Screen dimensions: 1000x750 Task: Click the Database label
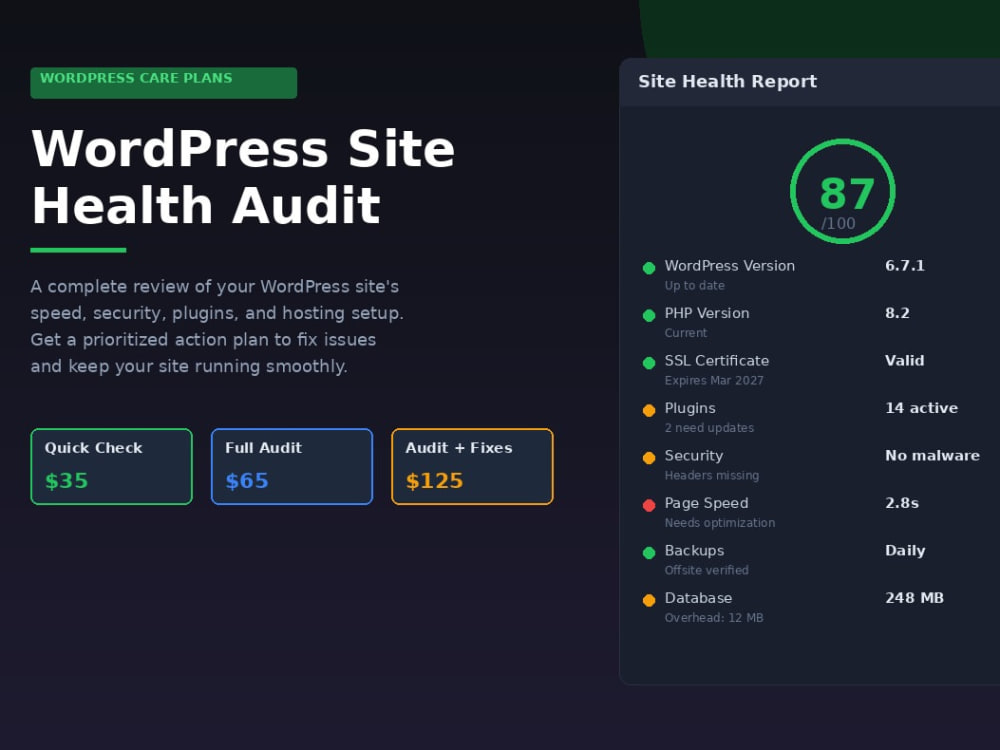(698, 598)
